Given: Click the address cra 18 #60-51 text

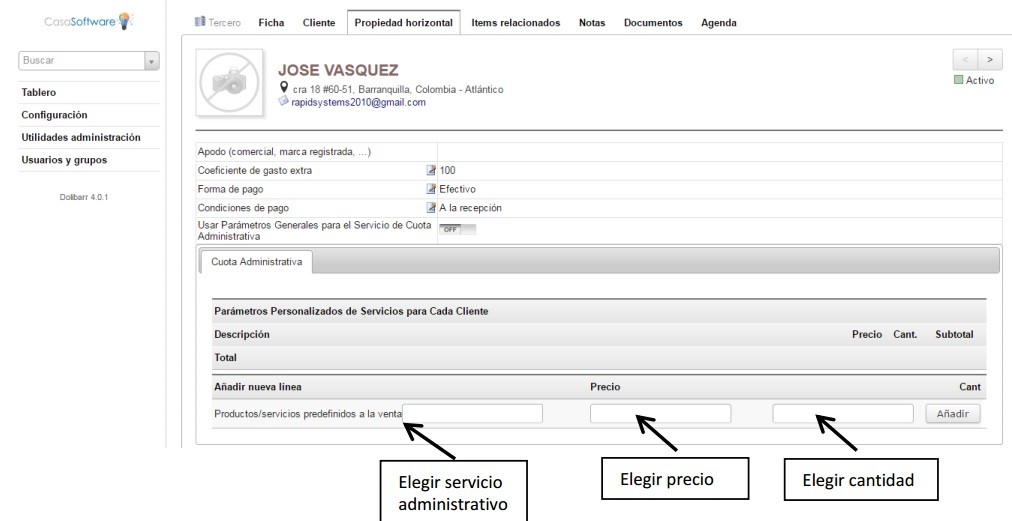Looking at the screenshot, I should click(398, 90).
